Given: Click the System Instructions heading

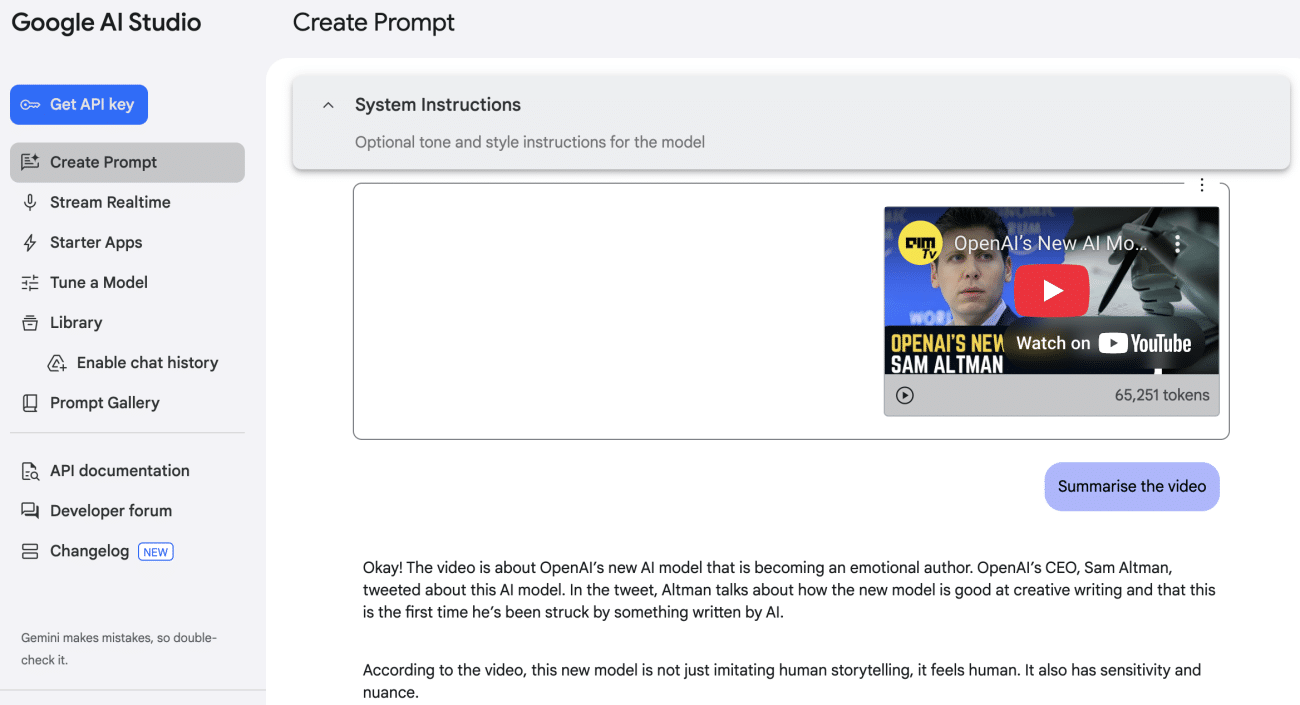Looking at the screenshot, I should pos(438,104).
